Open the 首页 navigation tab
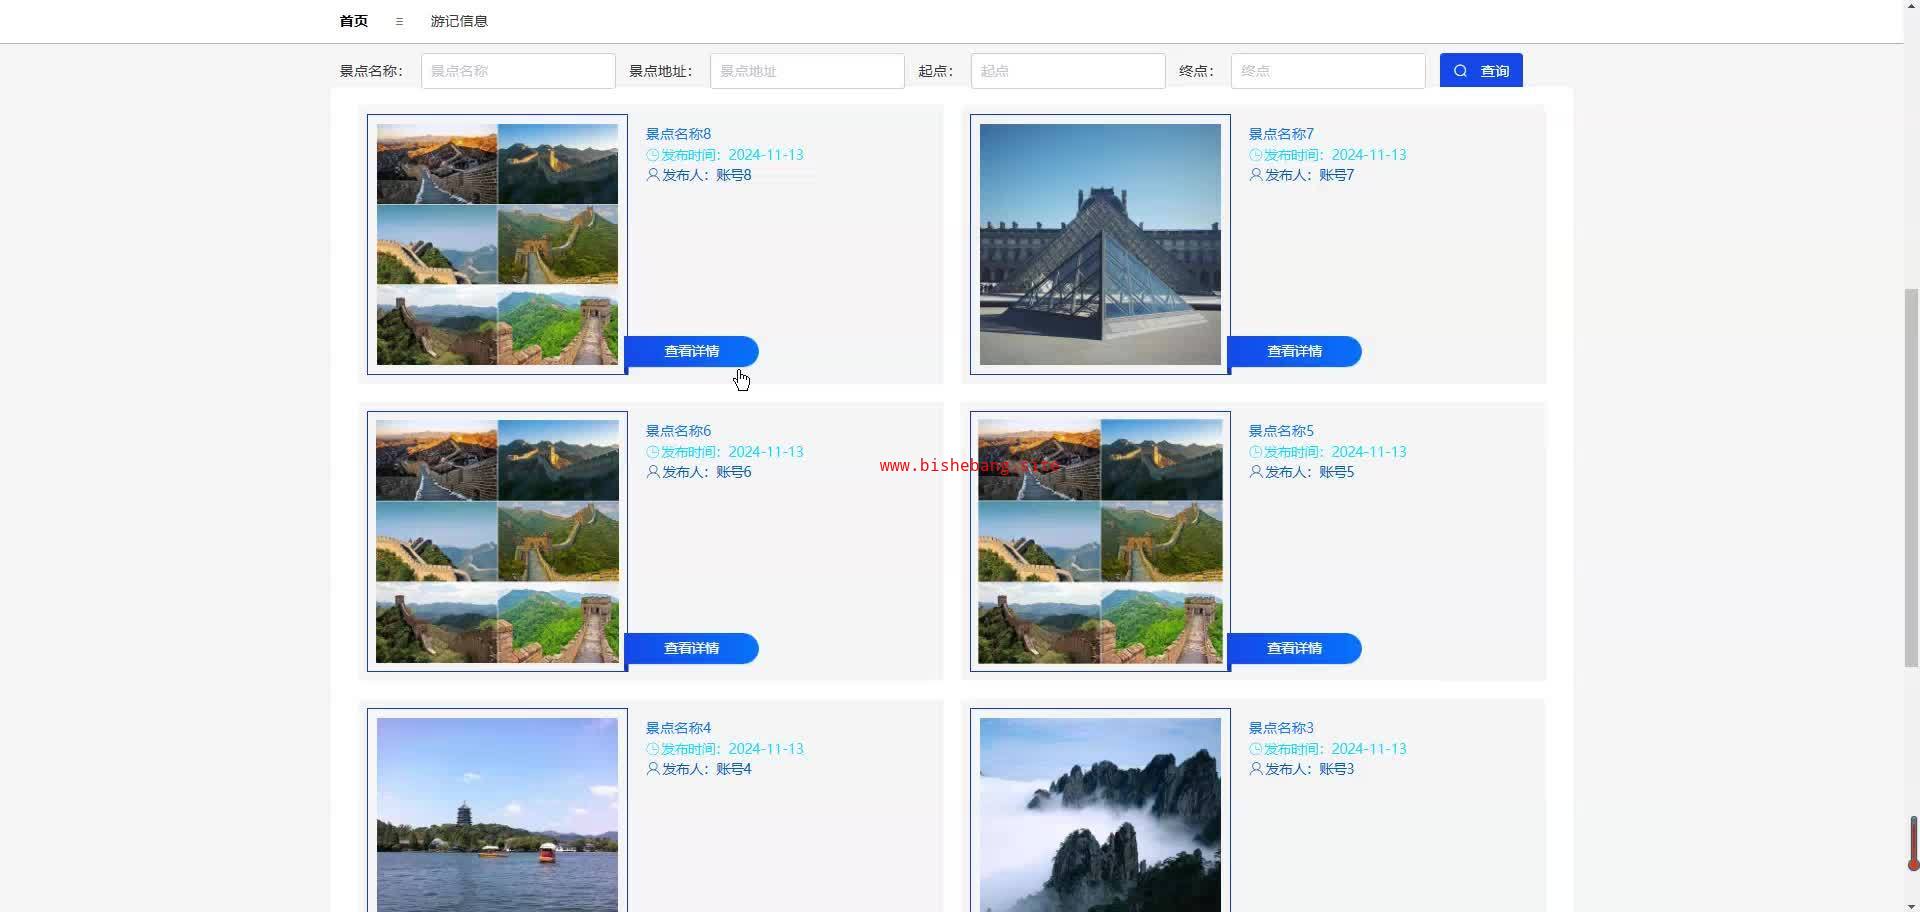 pos(353,21)
